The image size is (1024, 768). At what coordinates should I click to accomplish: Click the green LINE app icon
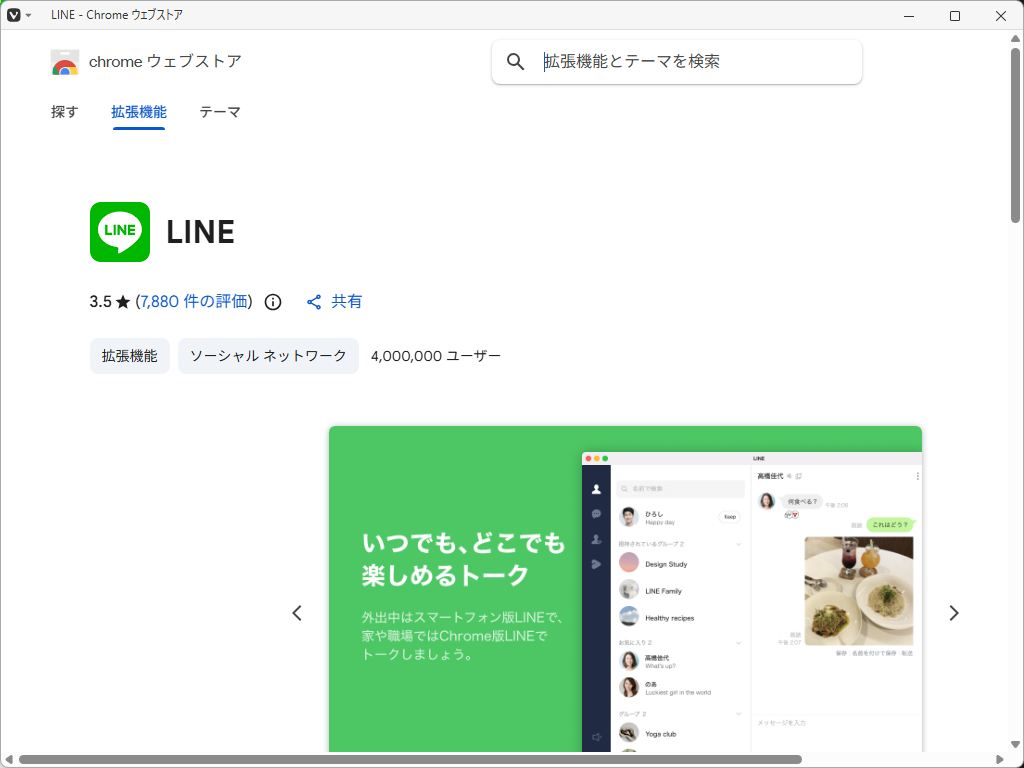pyautogui.click(x=120, y=232)
